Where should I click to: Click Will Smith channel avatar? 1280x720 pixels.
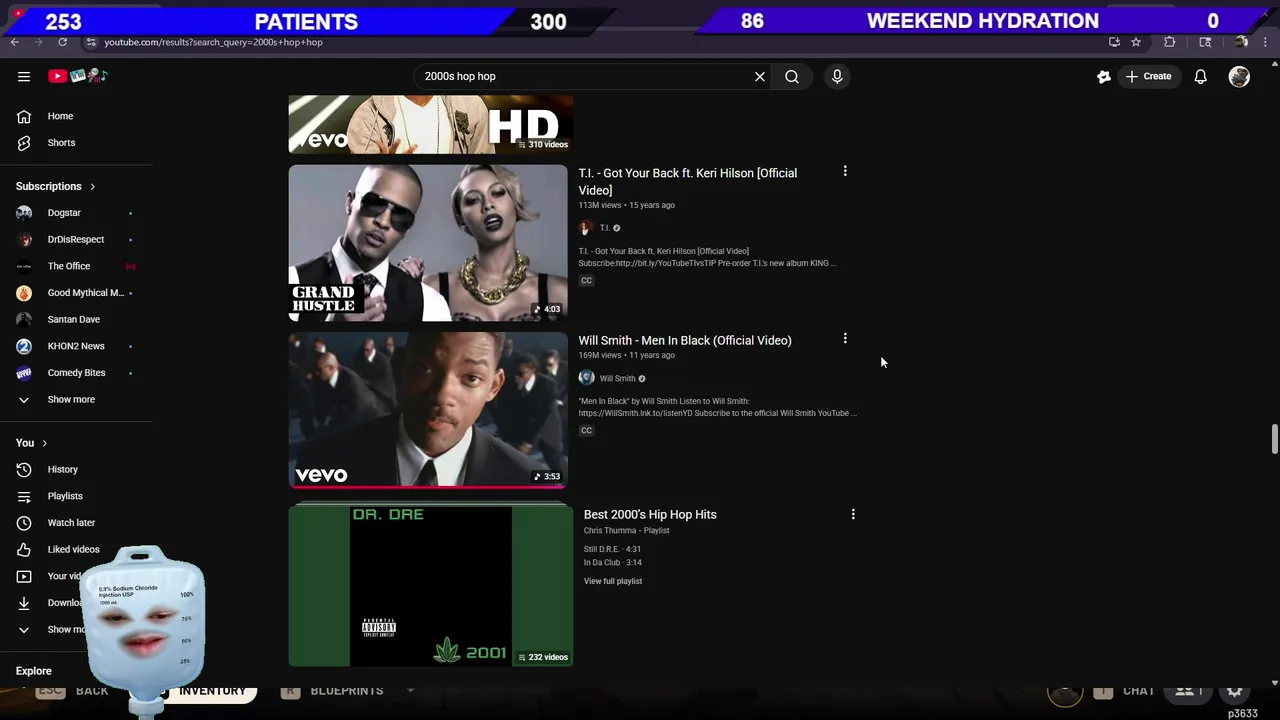[586, 378]
